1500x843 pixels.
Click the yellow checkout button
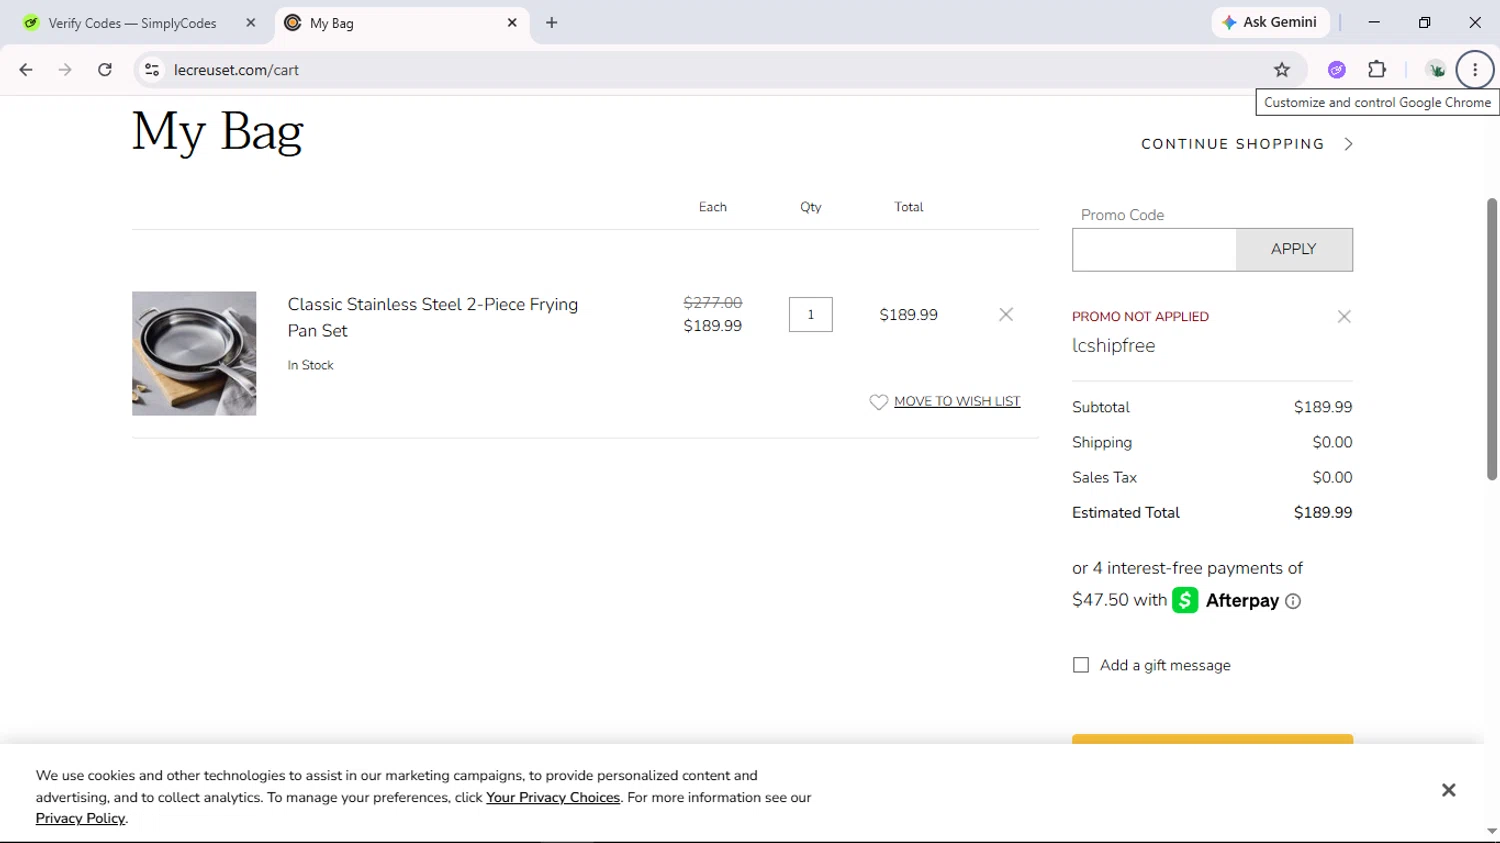point(1212,739)
